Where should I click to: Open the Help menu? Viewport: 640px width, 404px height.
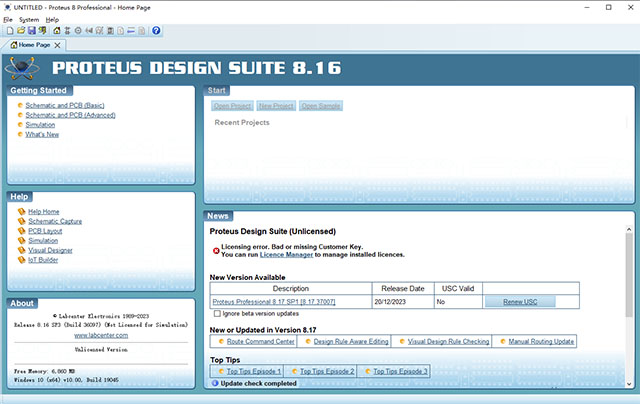tap(52, 20)
